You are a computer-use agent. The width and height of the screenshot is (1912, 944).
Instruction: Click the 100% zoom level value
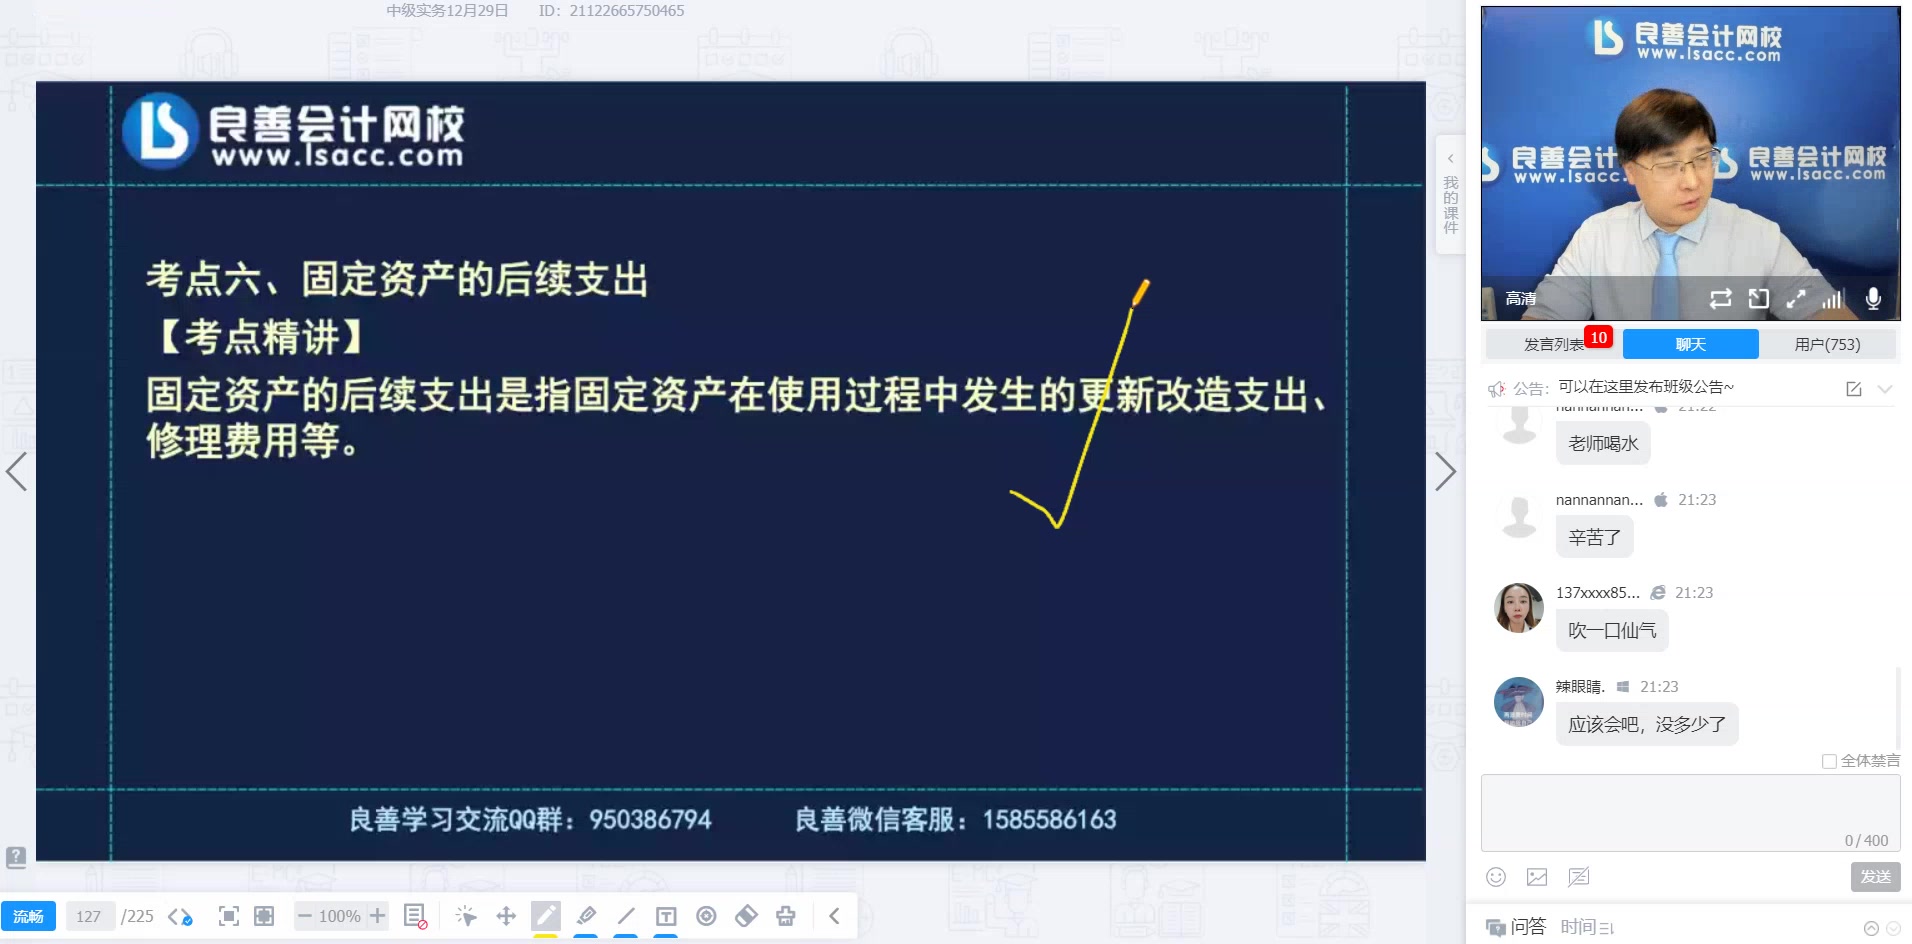click(x=340, y=916)
